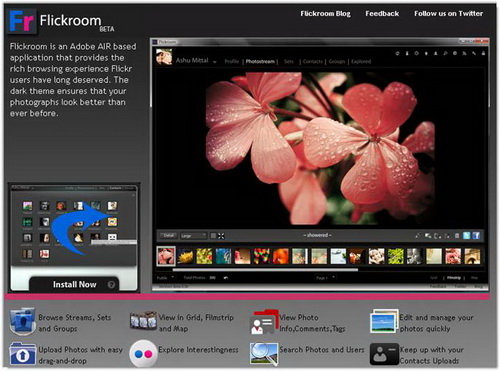This screenshot has height=371, width=500.
Task: Open the Large size dropdown
Action: (x=193, y=236)
